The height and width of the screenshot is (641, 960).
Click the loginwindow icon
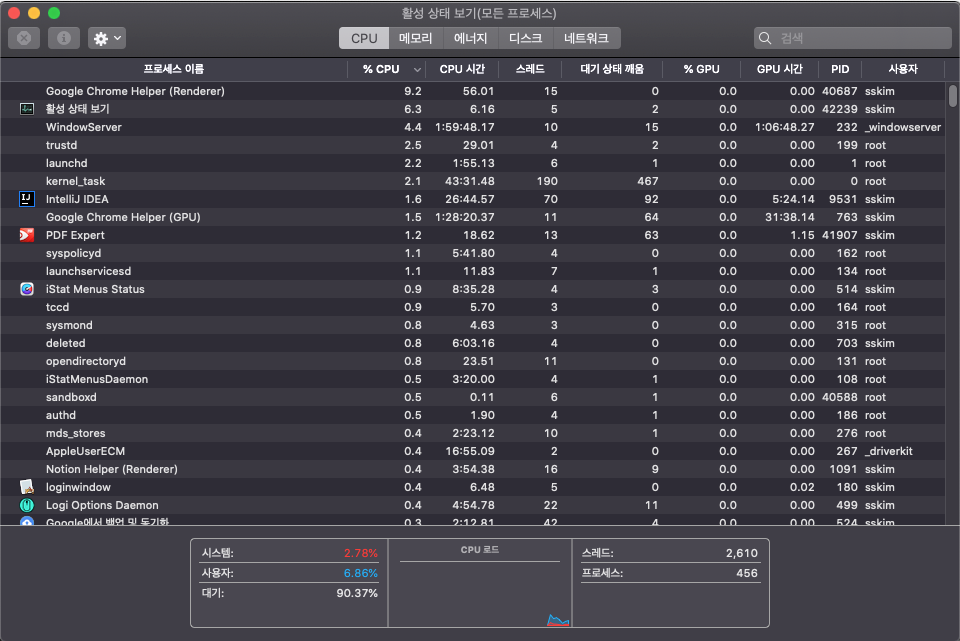(27, 487)
